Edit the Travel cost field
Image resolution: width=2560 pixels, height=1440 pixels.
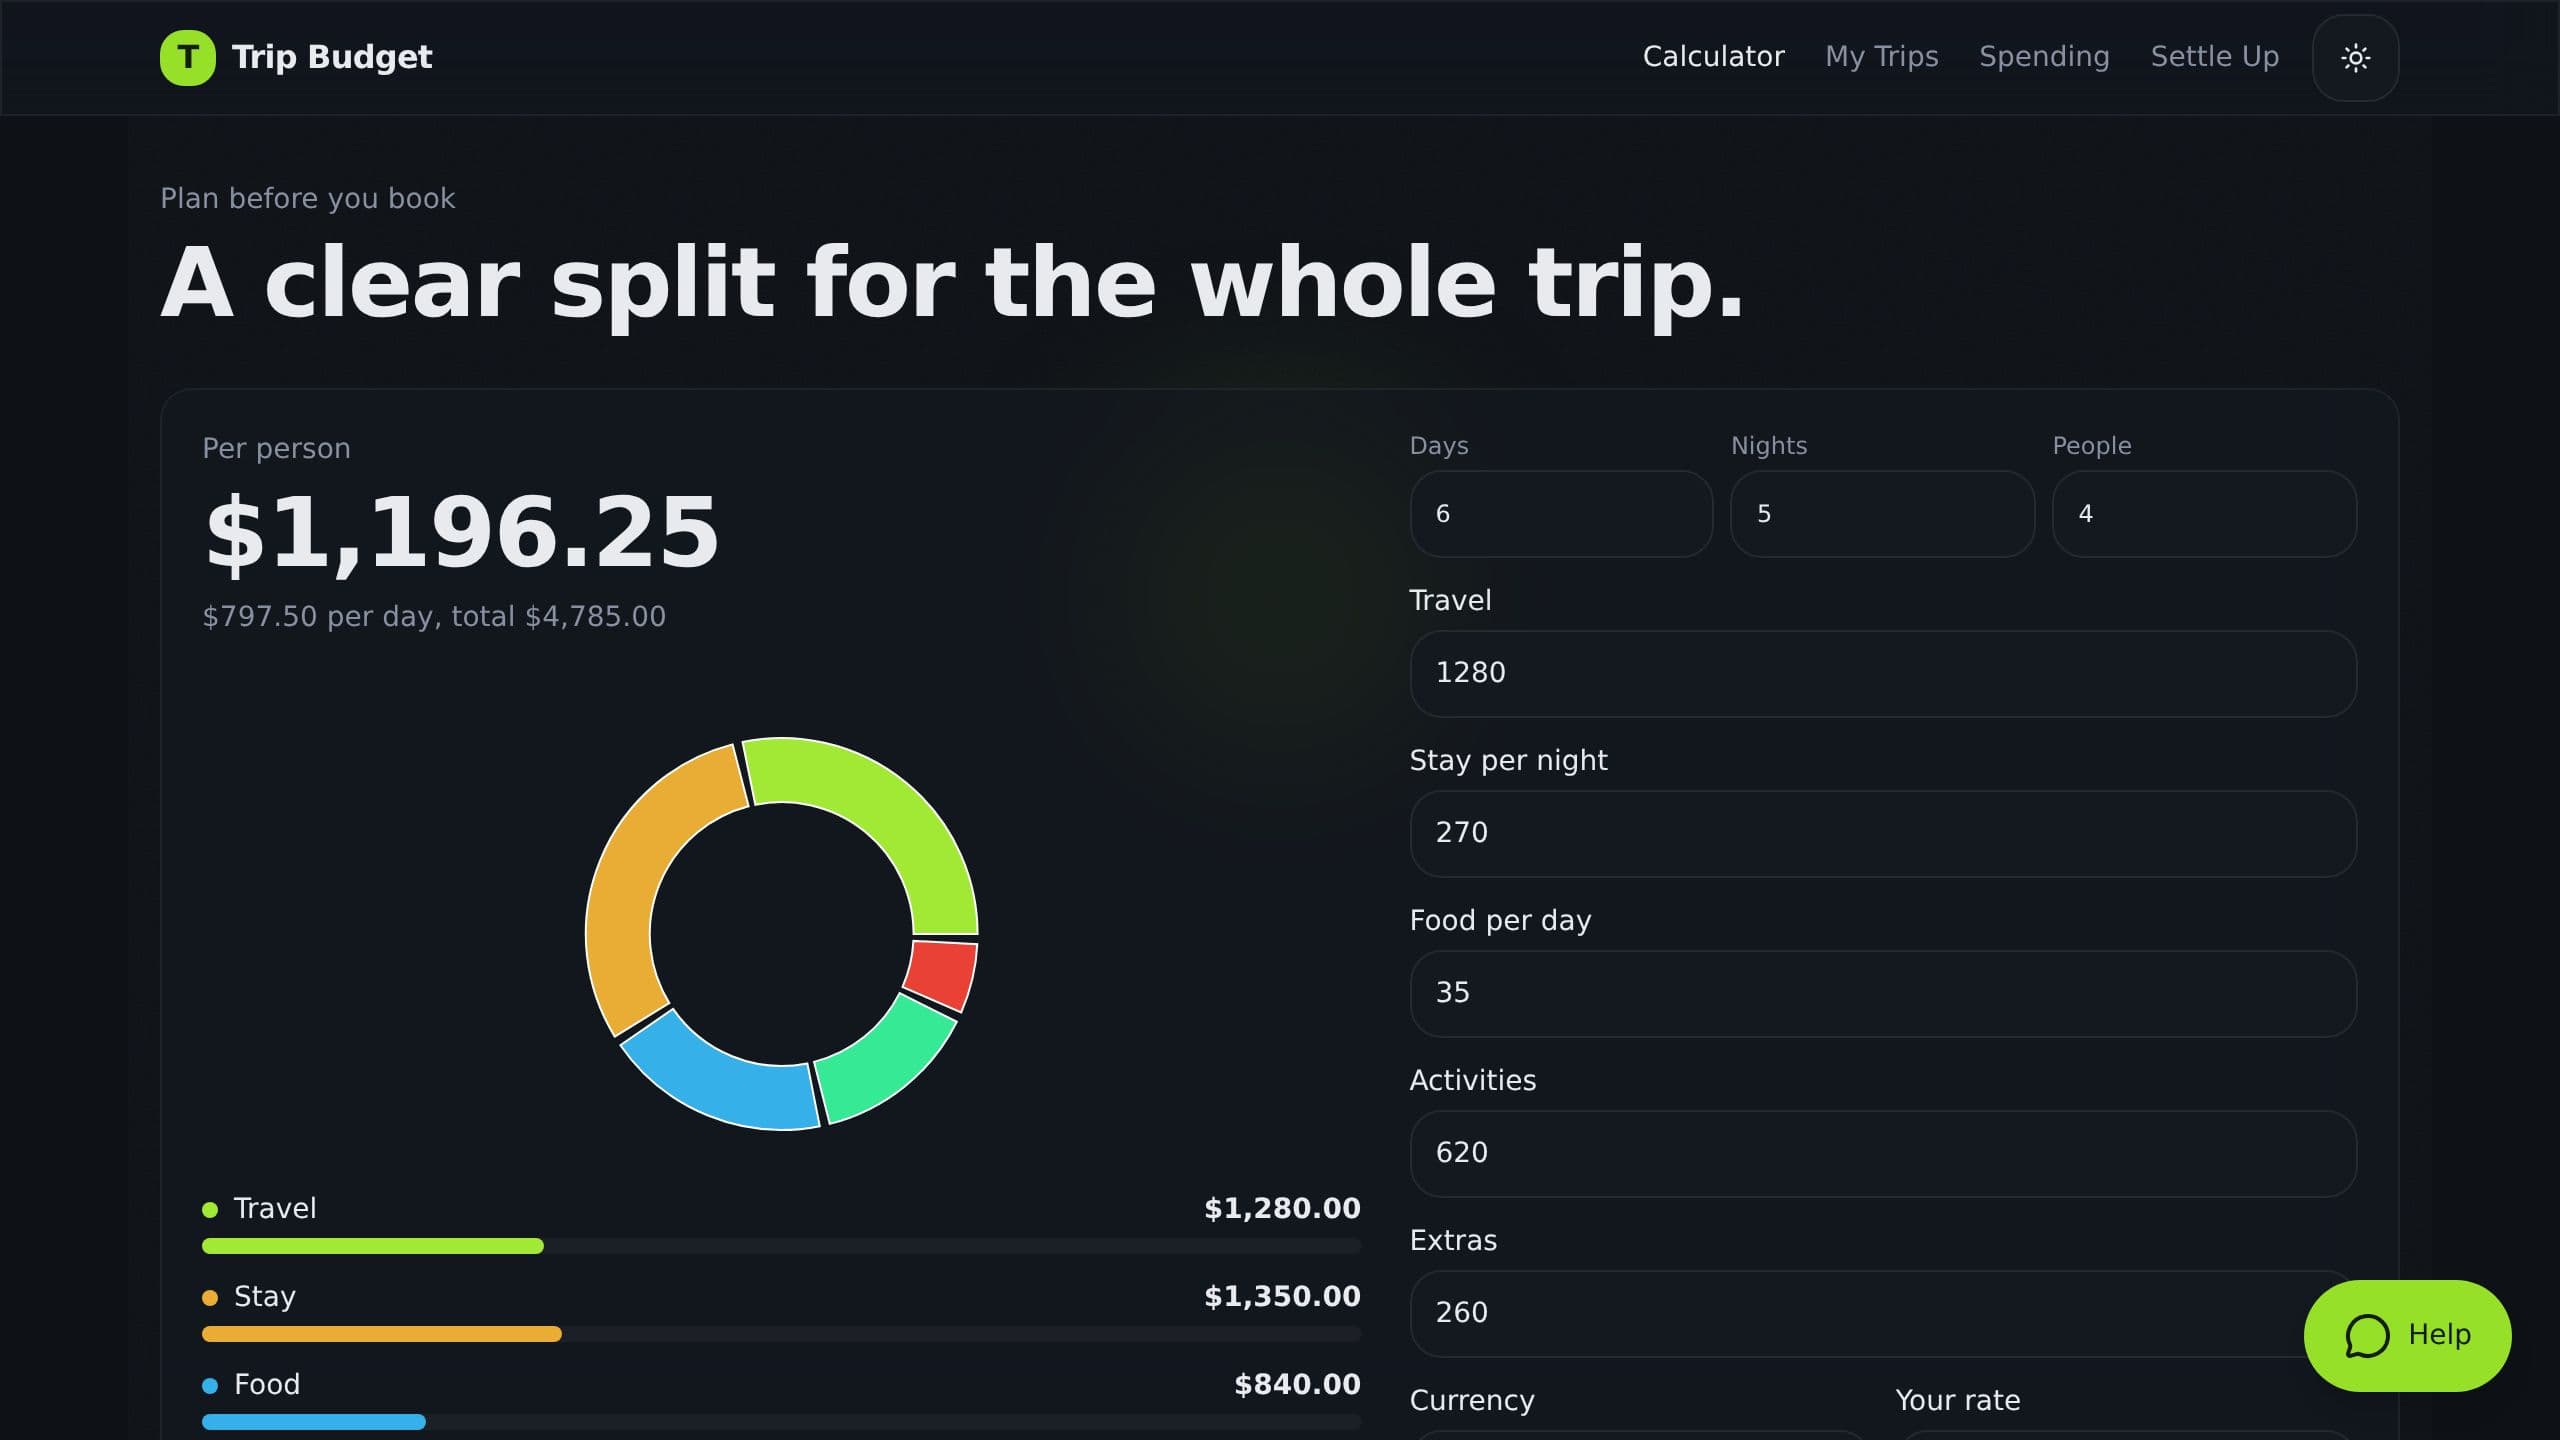click(1883, 673)
